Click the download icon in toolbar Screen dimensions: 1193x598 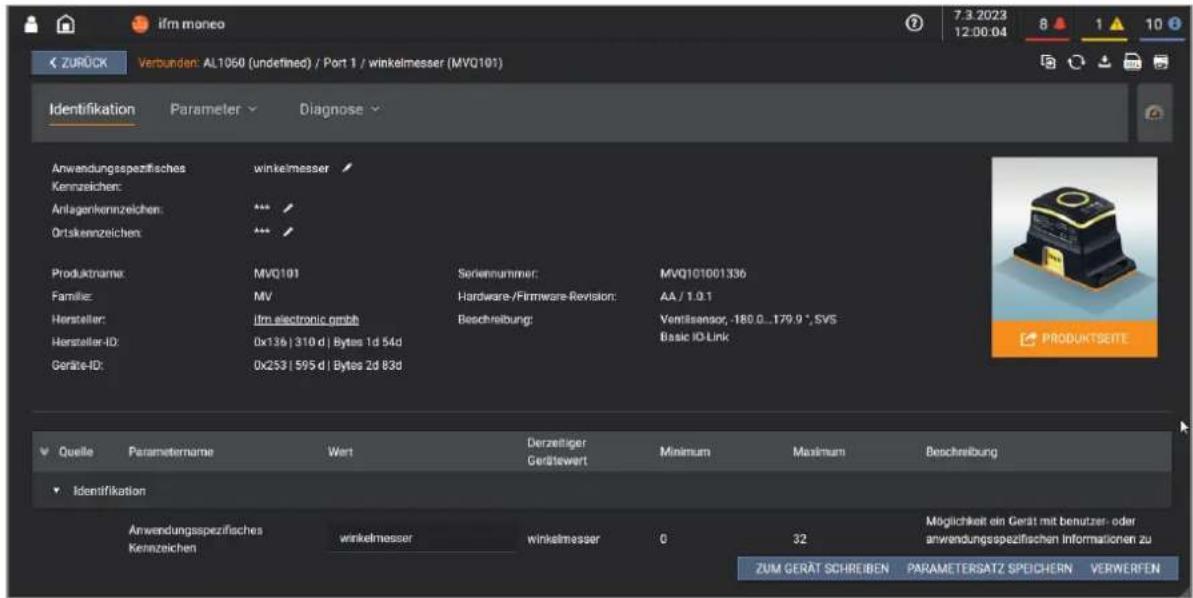1104,62
